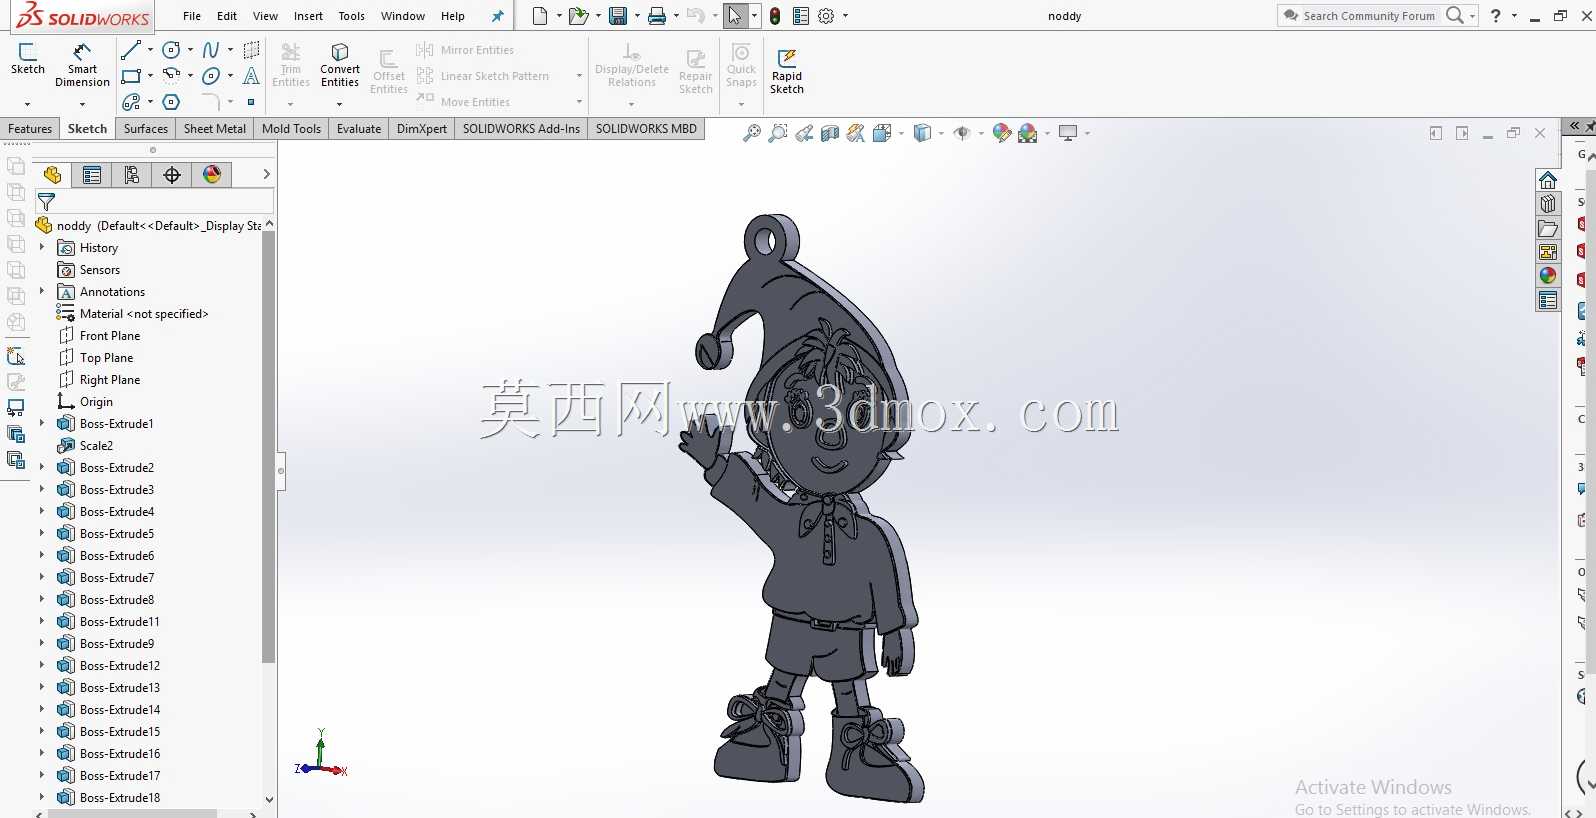
Task: Select the sketch Text tool
Action: click(x=251, y=76)
